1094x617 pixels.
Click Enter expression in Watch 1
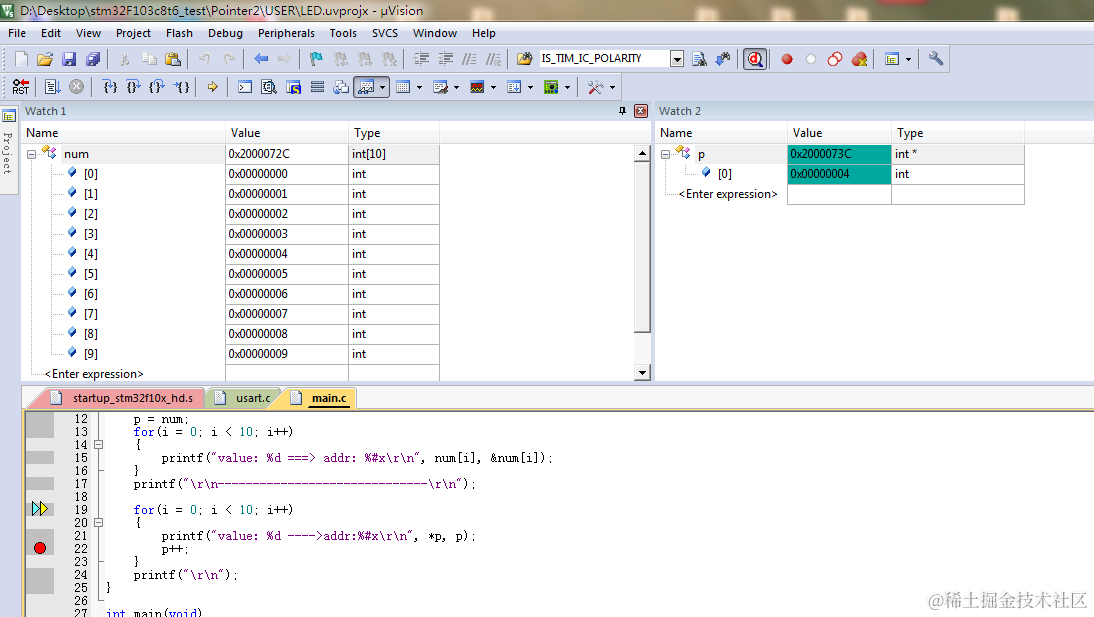click(94, 374)
